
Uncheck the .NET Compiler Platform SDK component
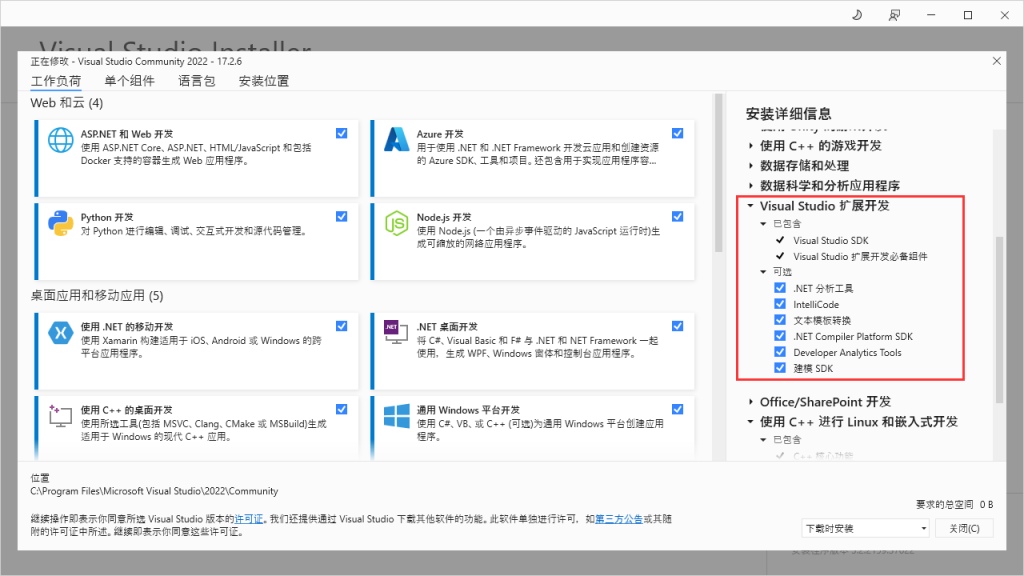(780, 336)
